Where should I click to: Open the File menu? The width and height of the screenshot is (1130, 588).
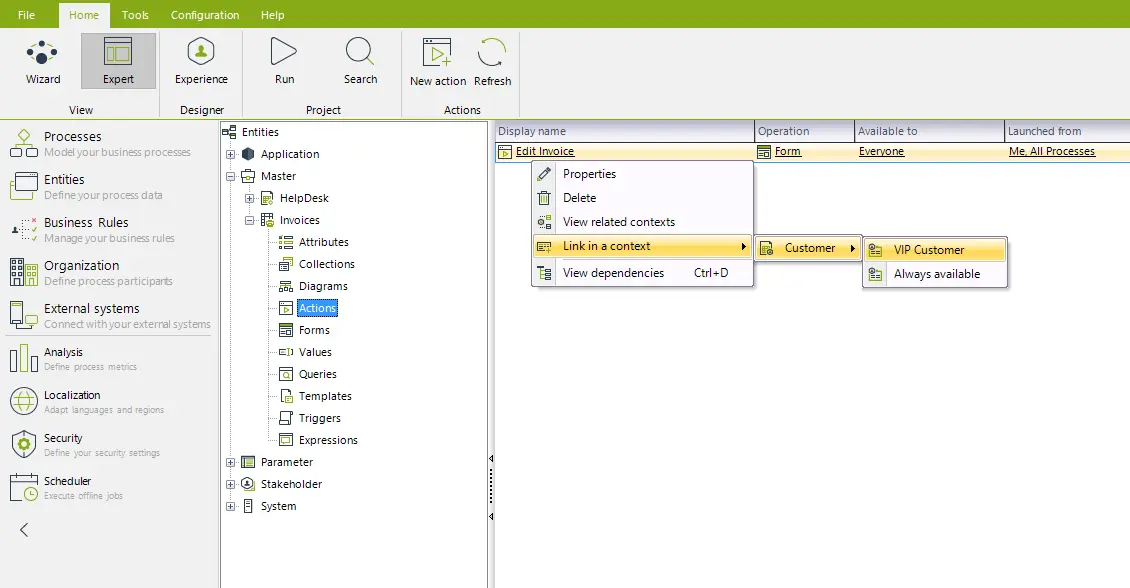[x=26, y=14]
